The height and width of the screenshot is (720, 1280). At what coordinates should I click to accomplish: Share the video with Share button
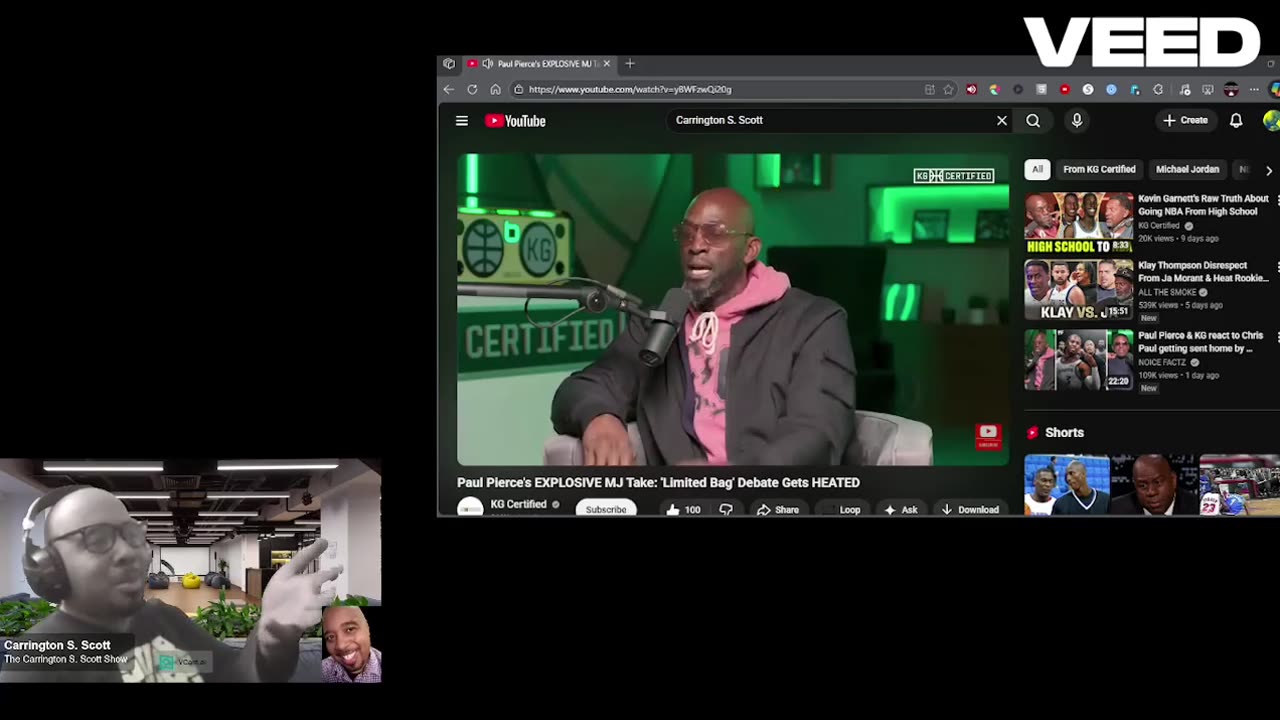pyautogui.click(x=778, y=510)
